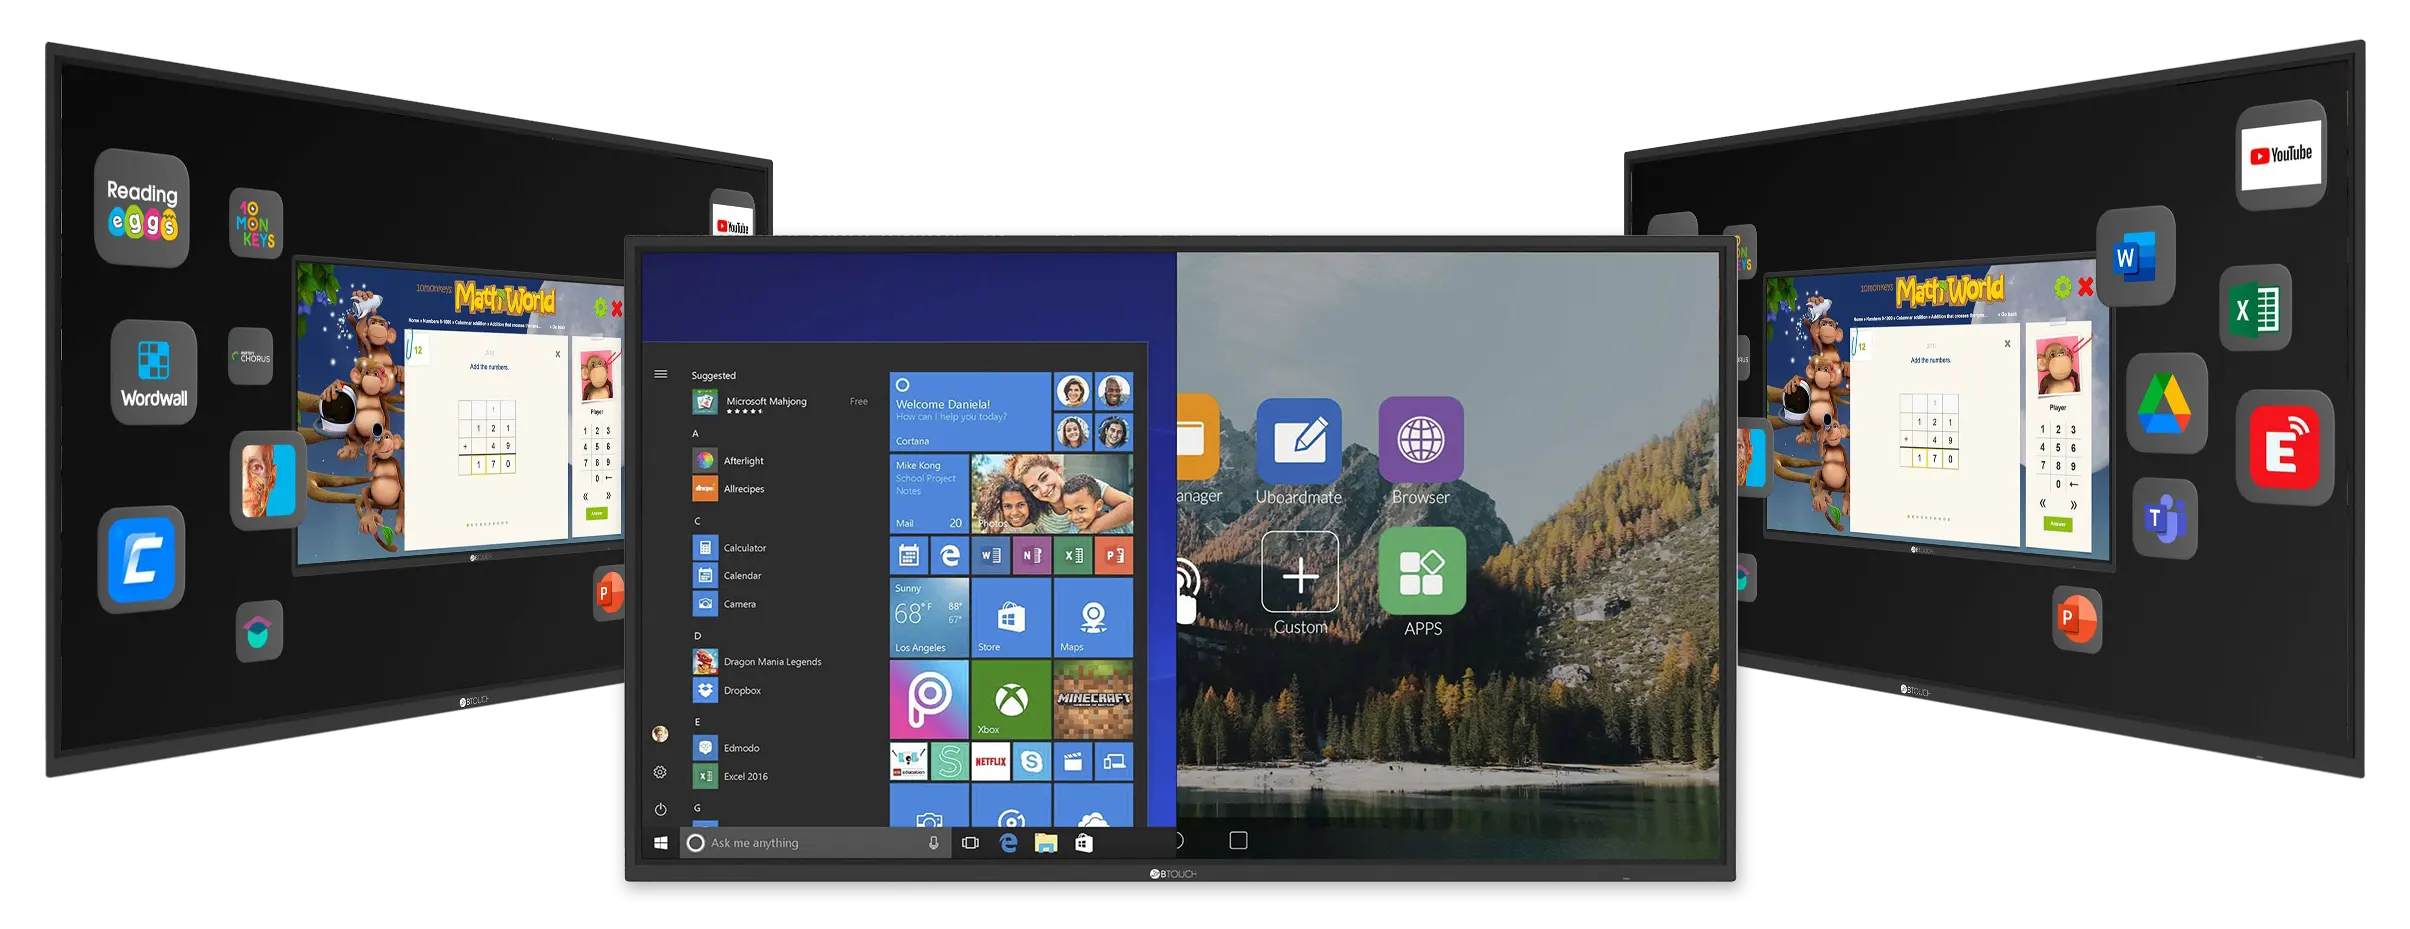Open the Minecraft tile
This screenshot has width=2410, height=929.
tap(1093, 699)
